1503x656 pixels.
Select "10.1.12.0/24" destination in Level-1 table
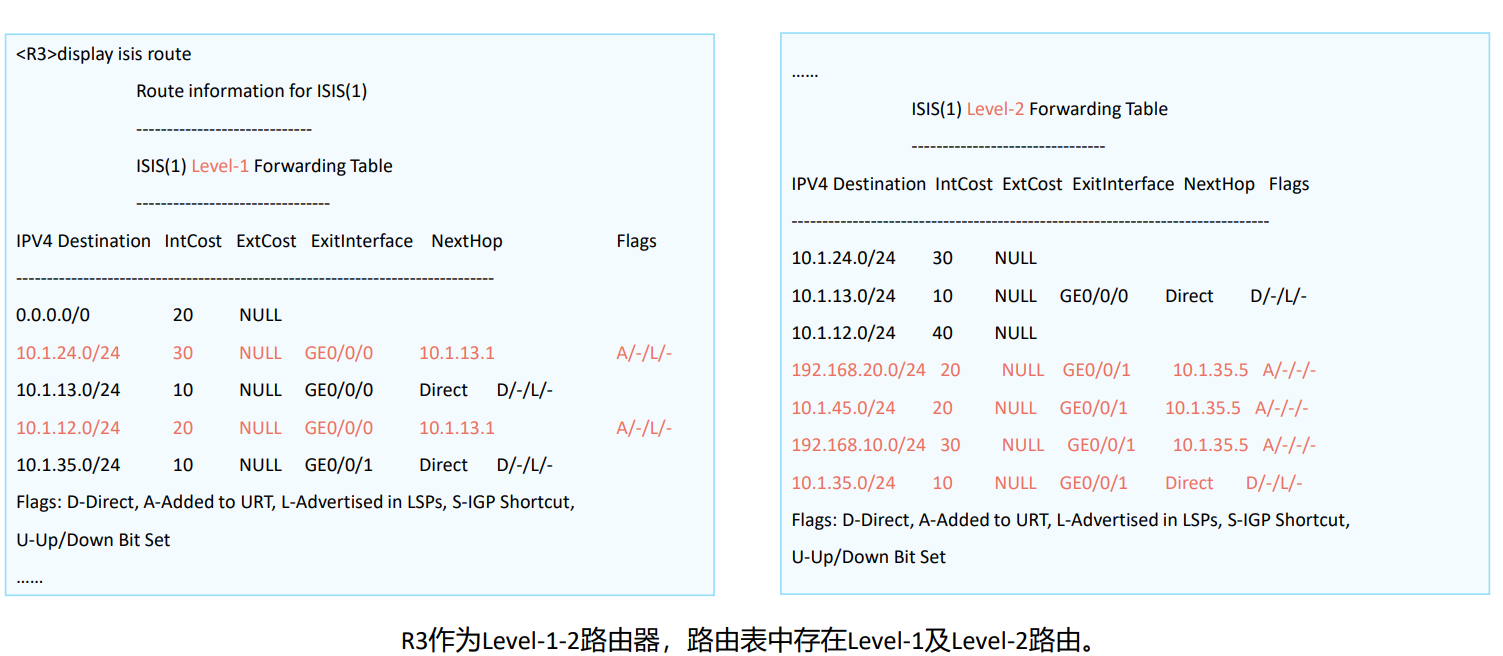[x=68, y=428]
